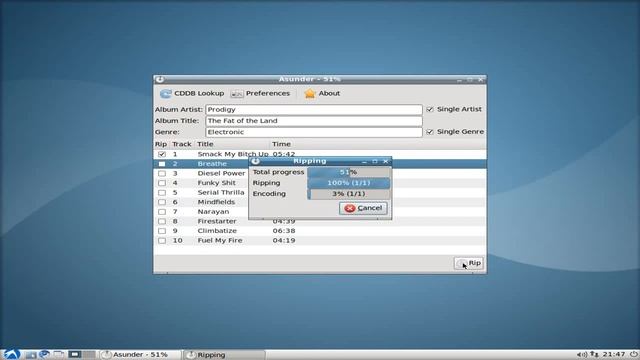Screen dimensions: 640x360
Task: Check the rip box for track 2 Breathe
Action: coord(162,164)
